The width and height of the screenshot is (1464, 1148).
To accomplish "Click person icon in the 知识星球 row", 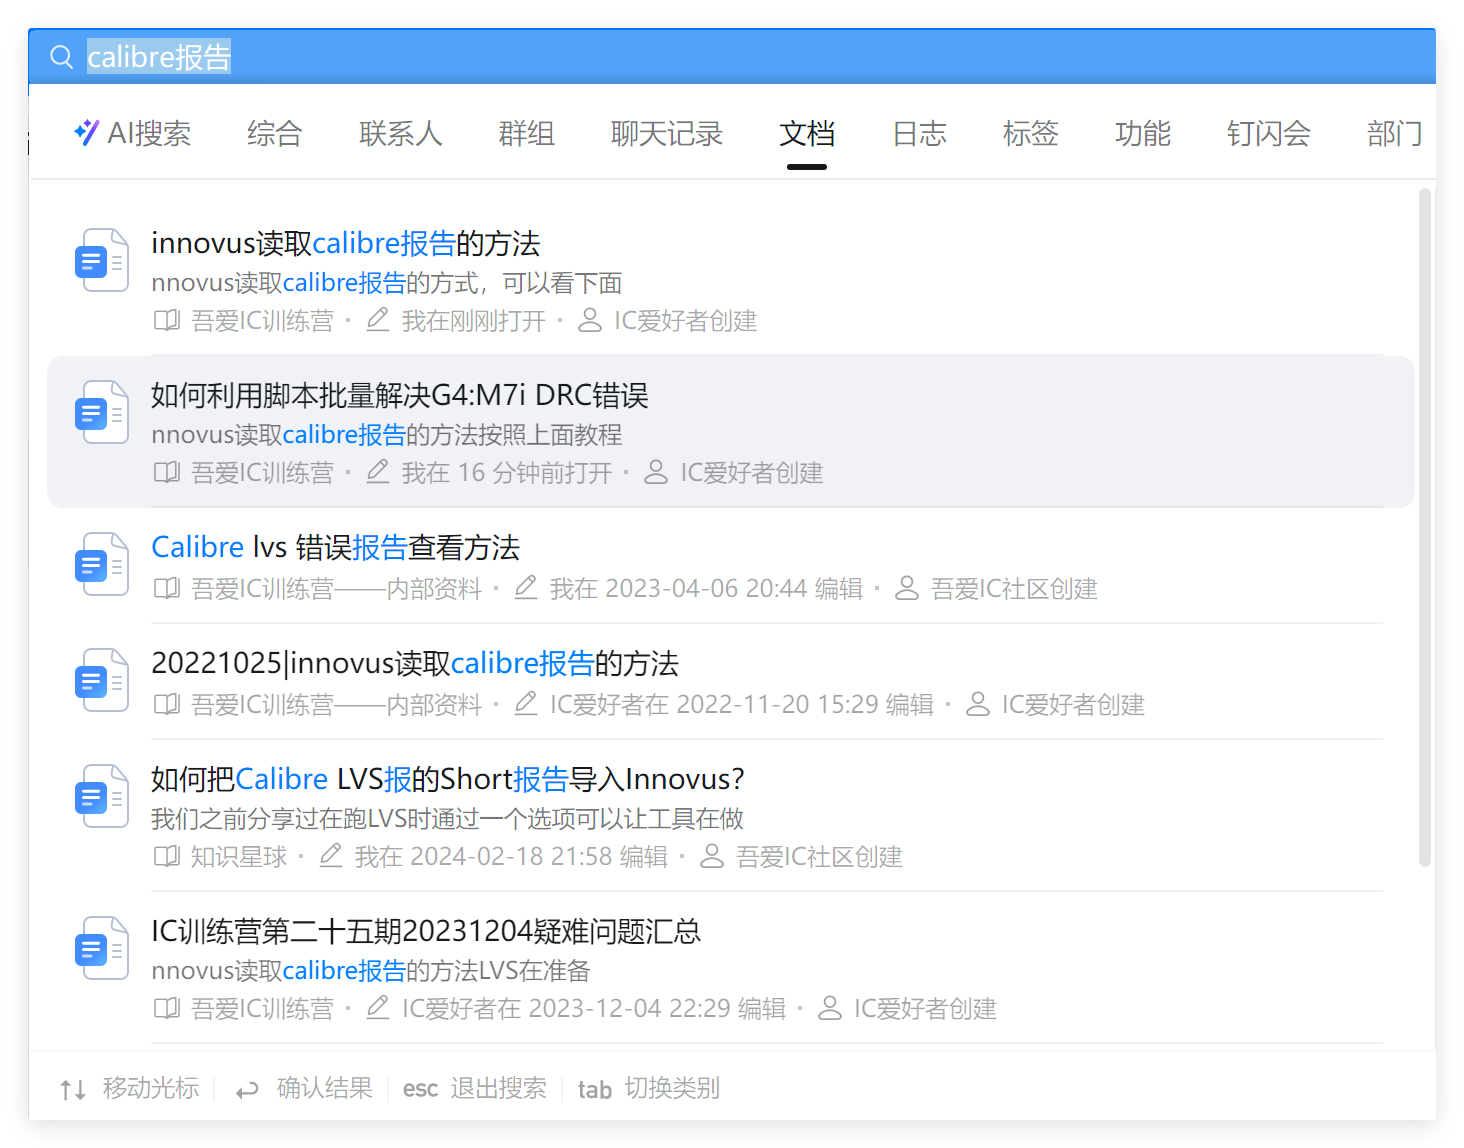I will [712, 856].
